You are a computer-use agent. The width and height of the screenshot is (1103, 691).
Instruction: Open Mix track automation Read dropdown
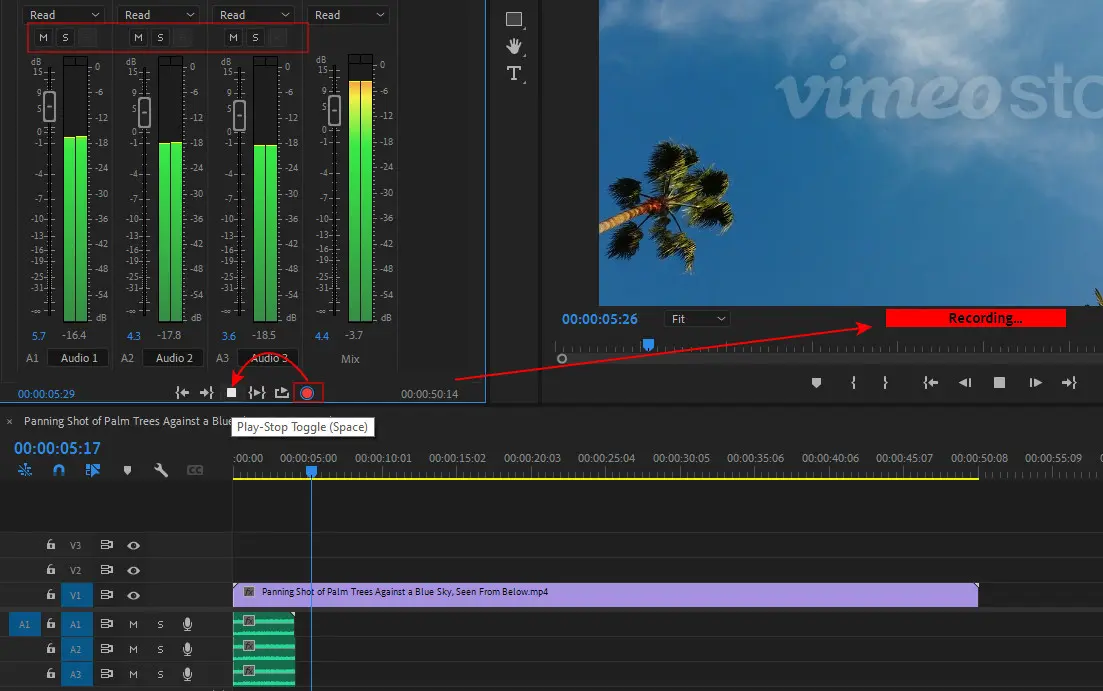(349, 15)
